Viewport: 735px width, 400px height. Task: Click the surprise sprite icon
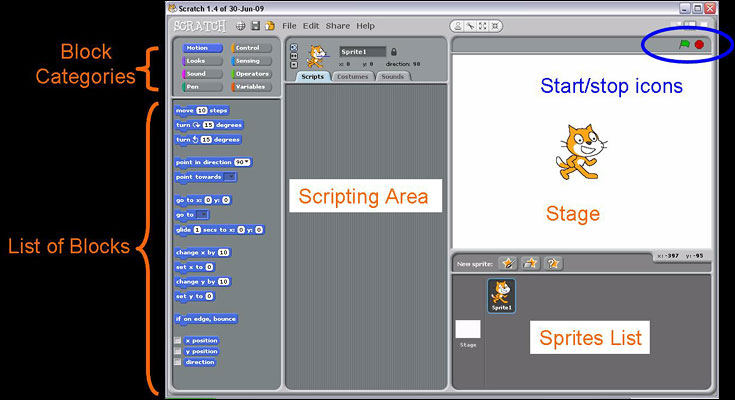point(553,264)
